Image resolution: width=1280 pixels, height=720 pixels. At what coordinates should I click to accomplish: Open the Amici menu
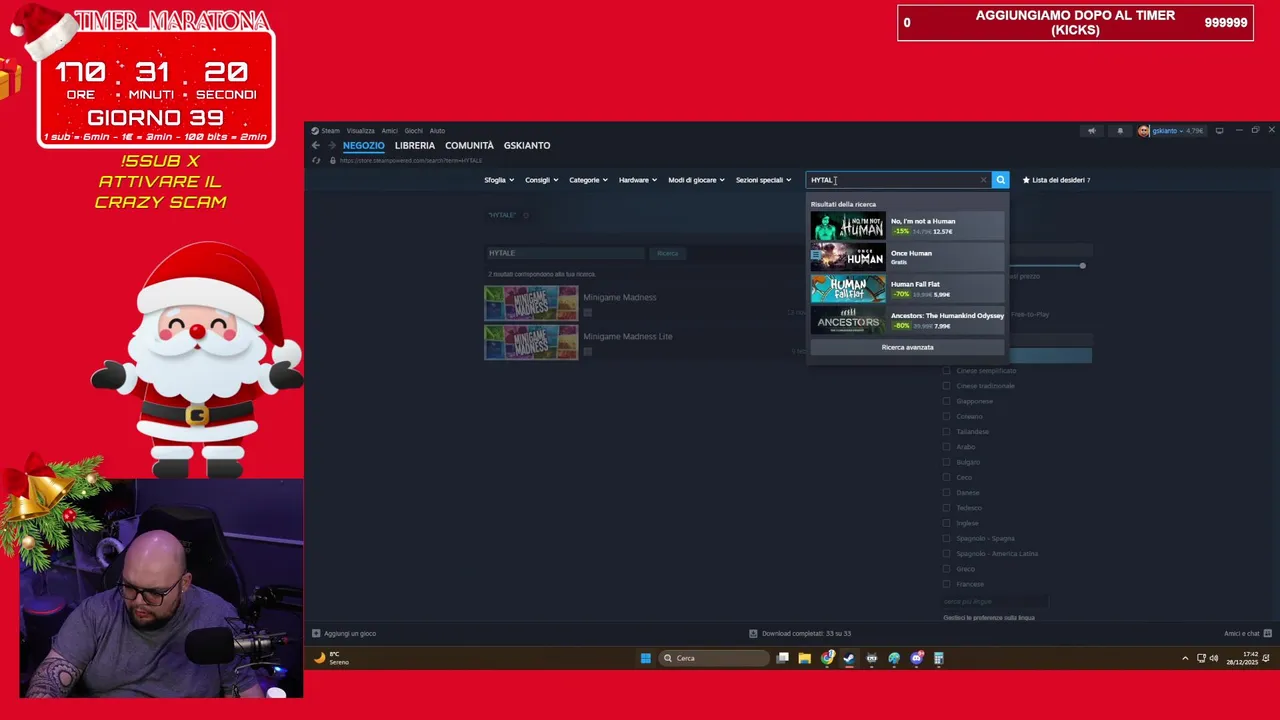389,131
